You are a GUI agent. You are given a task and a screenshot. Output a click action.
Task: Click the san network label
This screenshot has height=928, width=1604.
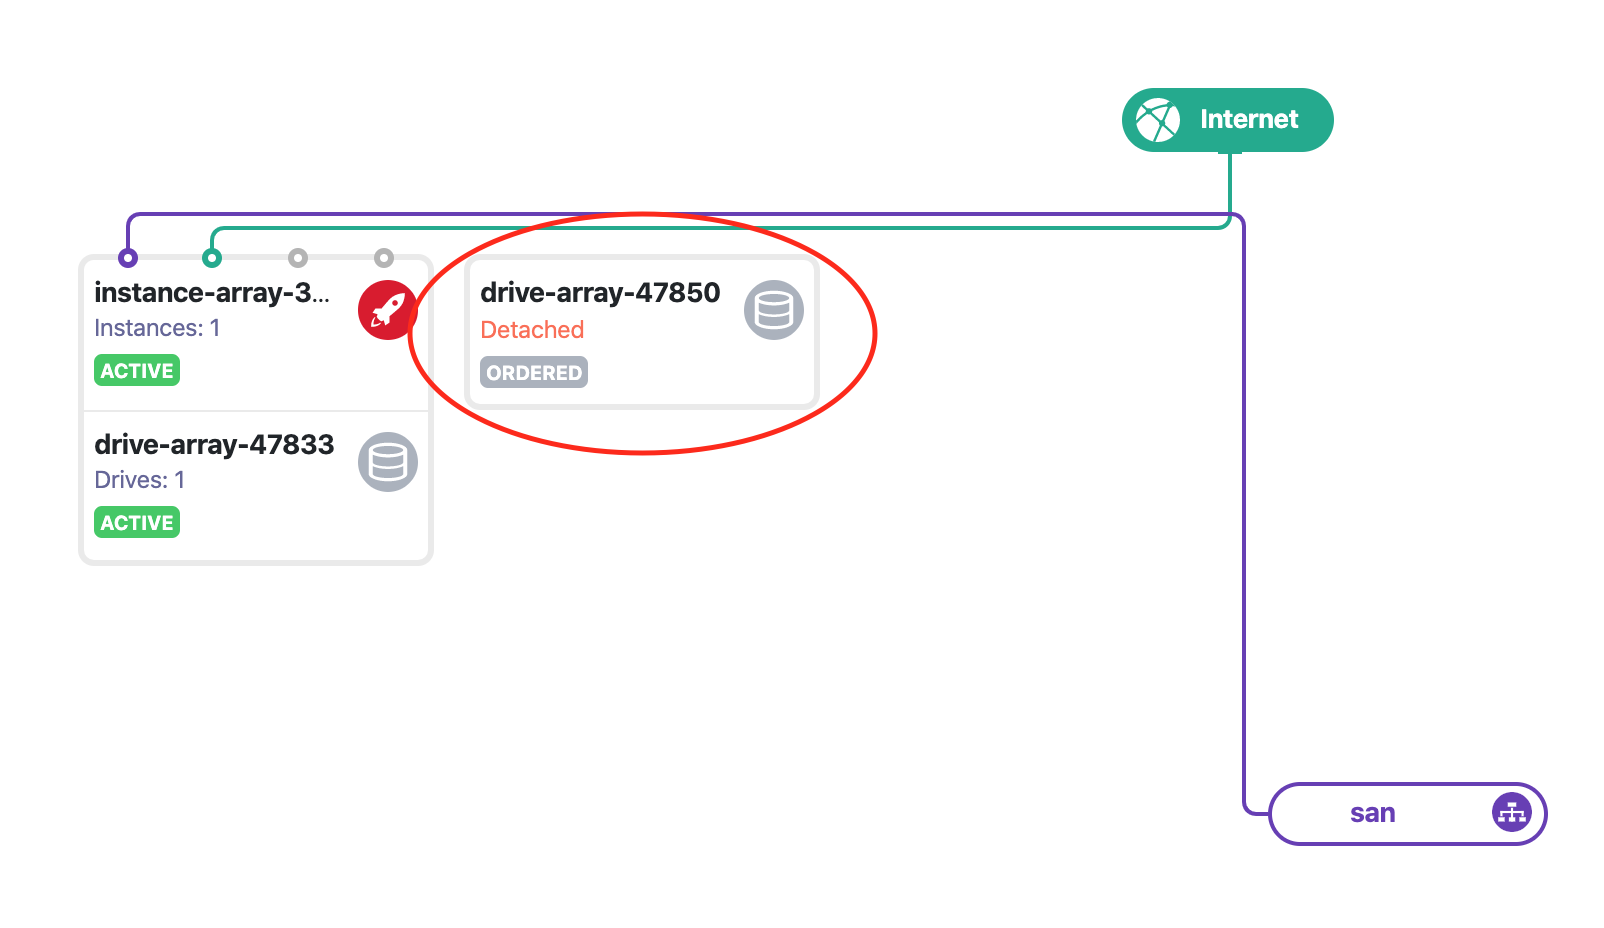pos(1372,813)
